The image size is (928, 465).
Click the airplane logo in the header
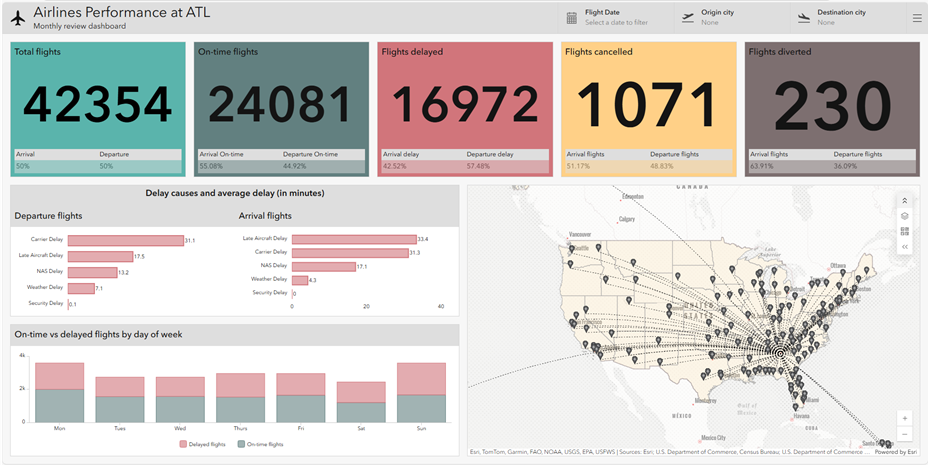pyautogui.click(x=18, y=18)
